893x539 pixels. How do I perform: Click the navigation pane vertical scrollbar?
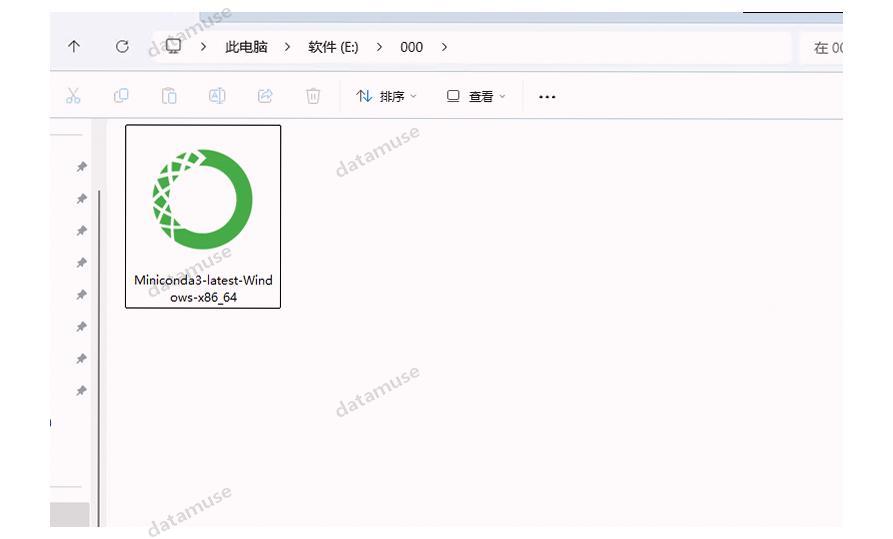tap(99, 358)
